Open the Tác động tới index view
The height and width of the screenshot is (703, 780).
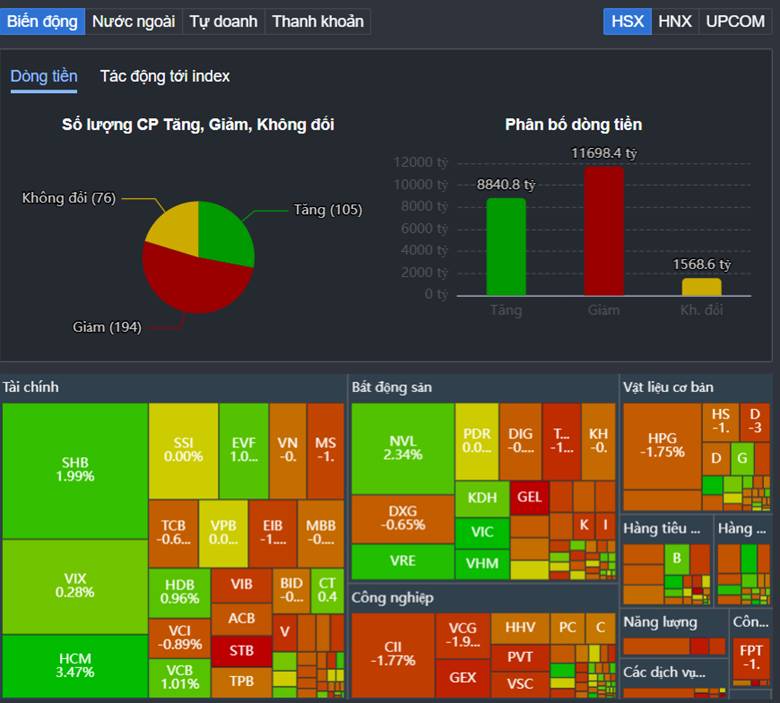[165, 76]
